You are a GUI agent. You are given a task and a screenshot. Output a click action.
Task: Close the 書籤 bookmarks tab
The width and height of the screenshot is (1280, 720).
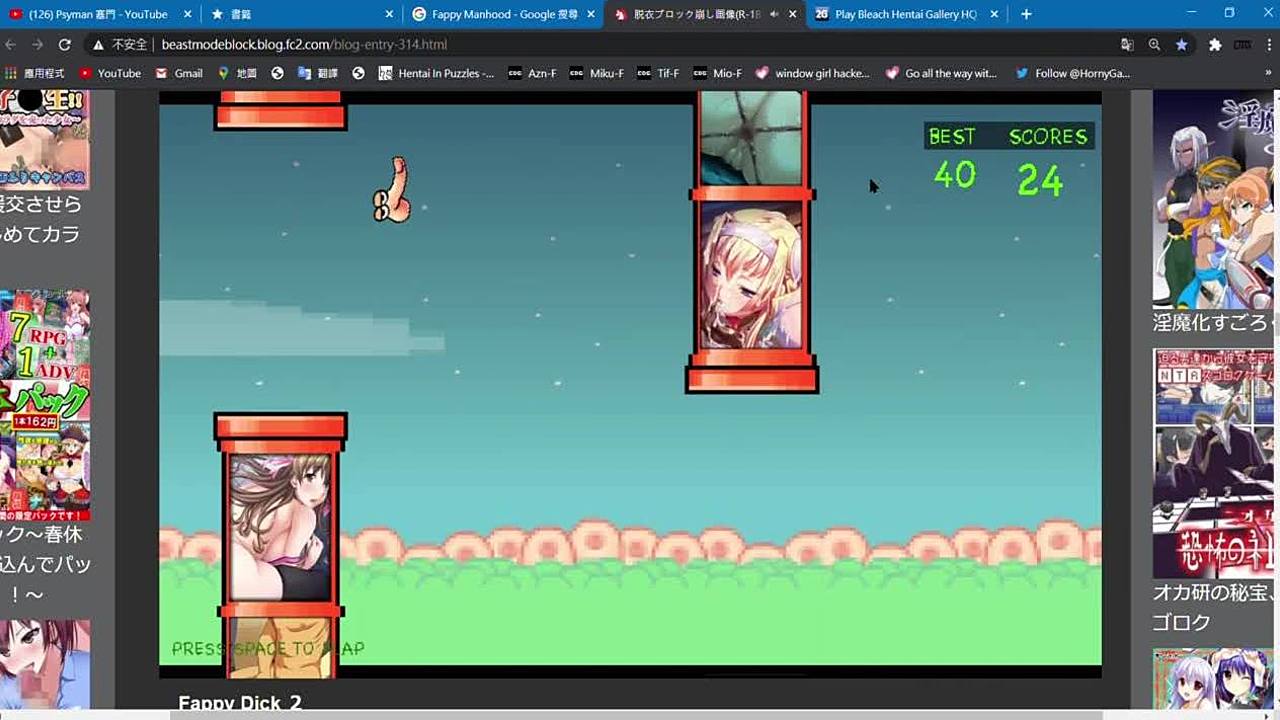pos(389,14)
